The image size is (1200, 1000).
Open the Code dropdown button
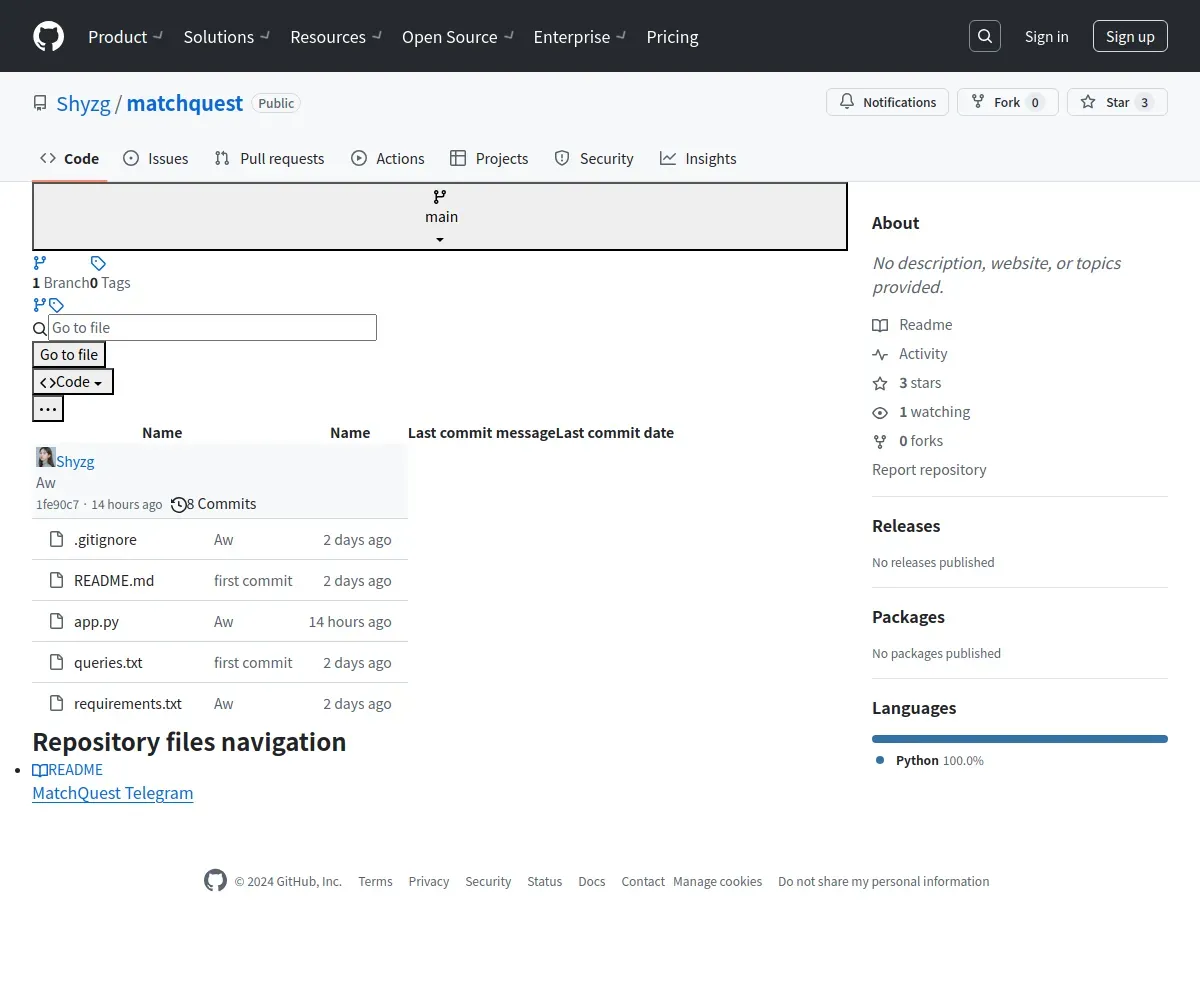coord(73,381)
